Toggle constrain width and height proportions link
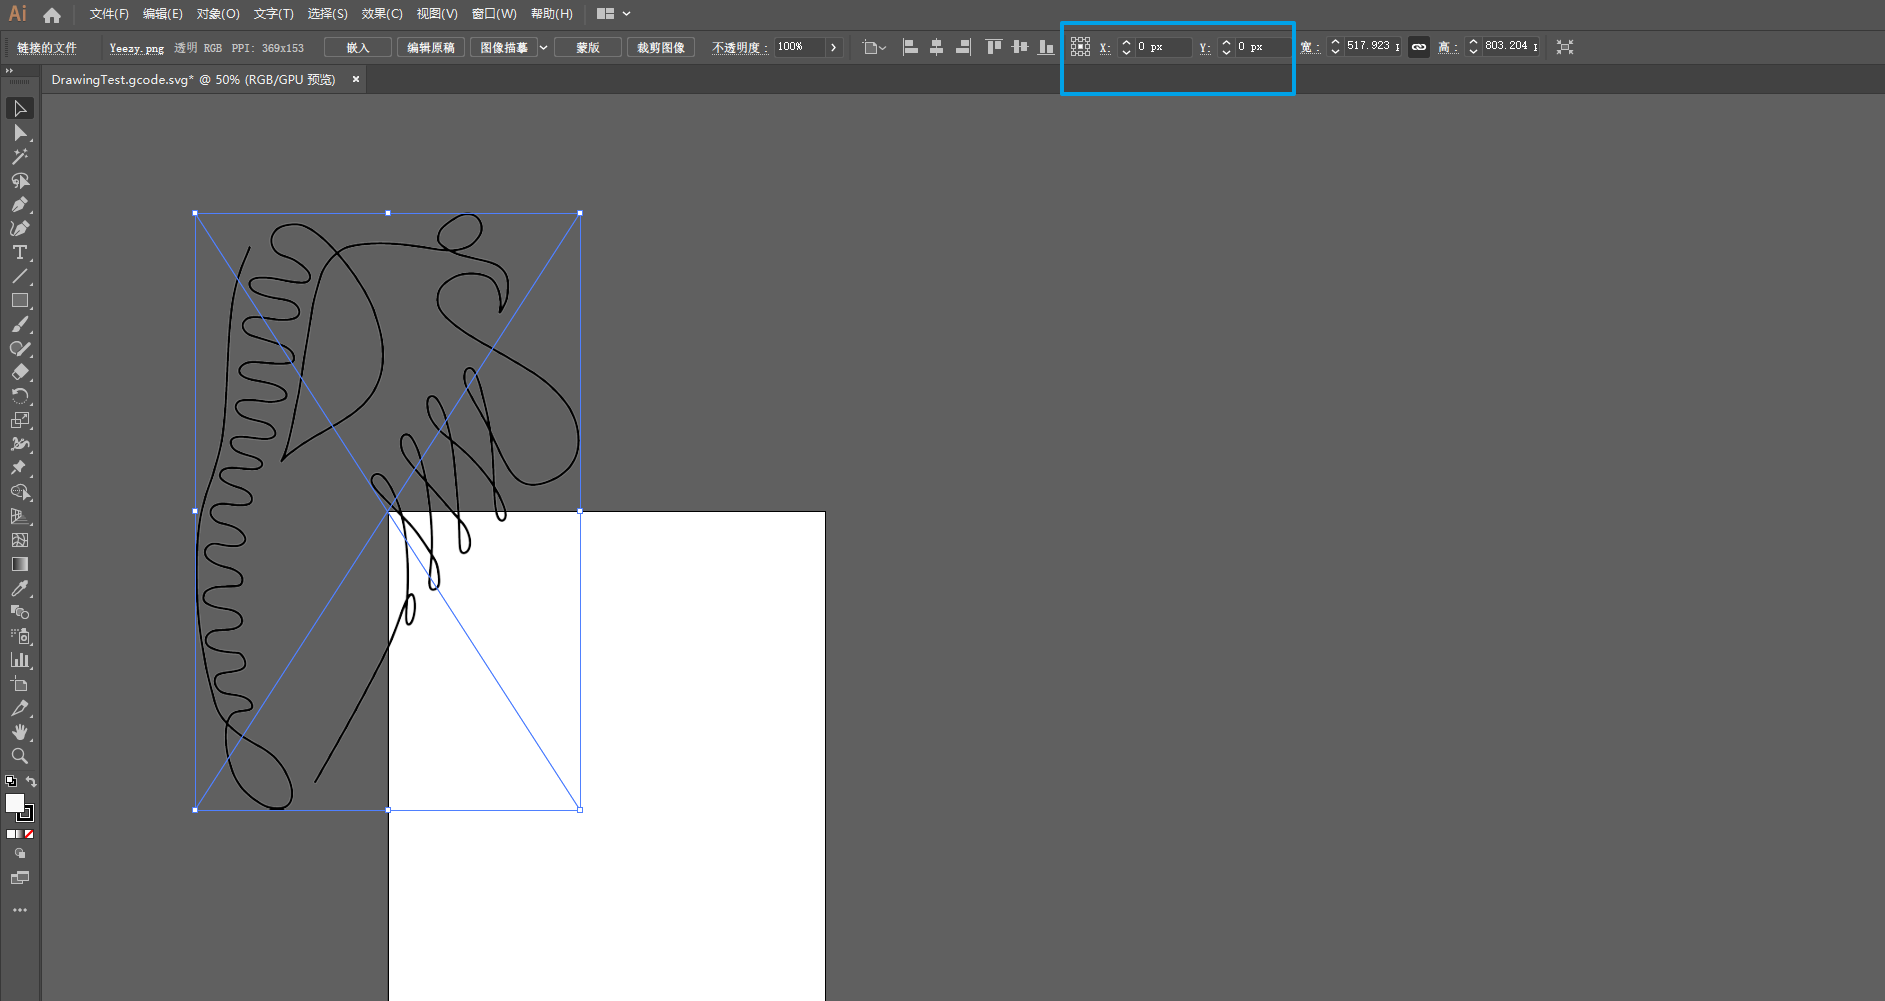 [x=1419, y=47]
